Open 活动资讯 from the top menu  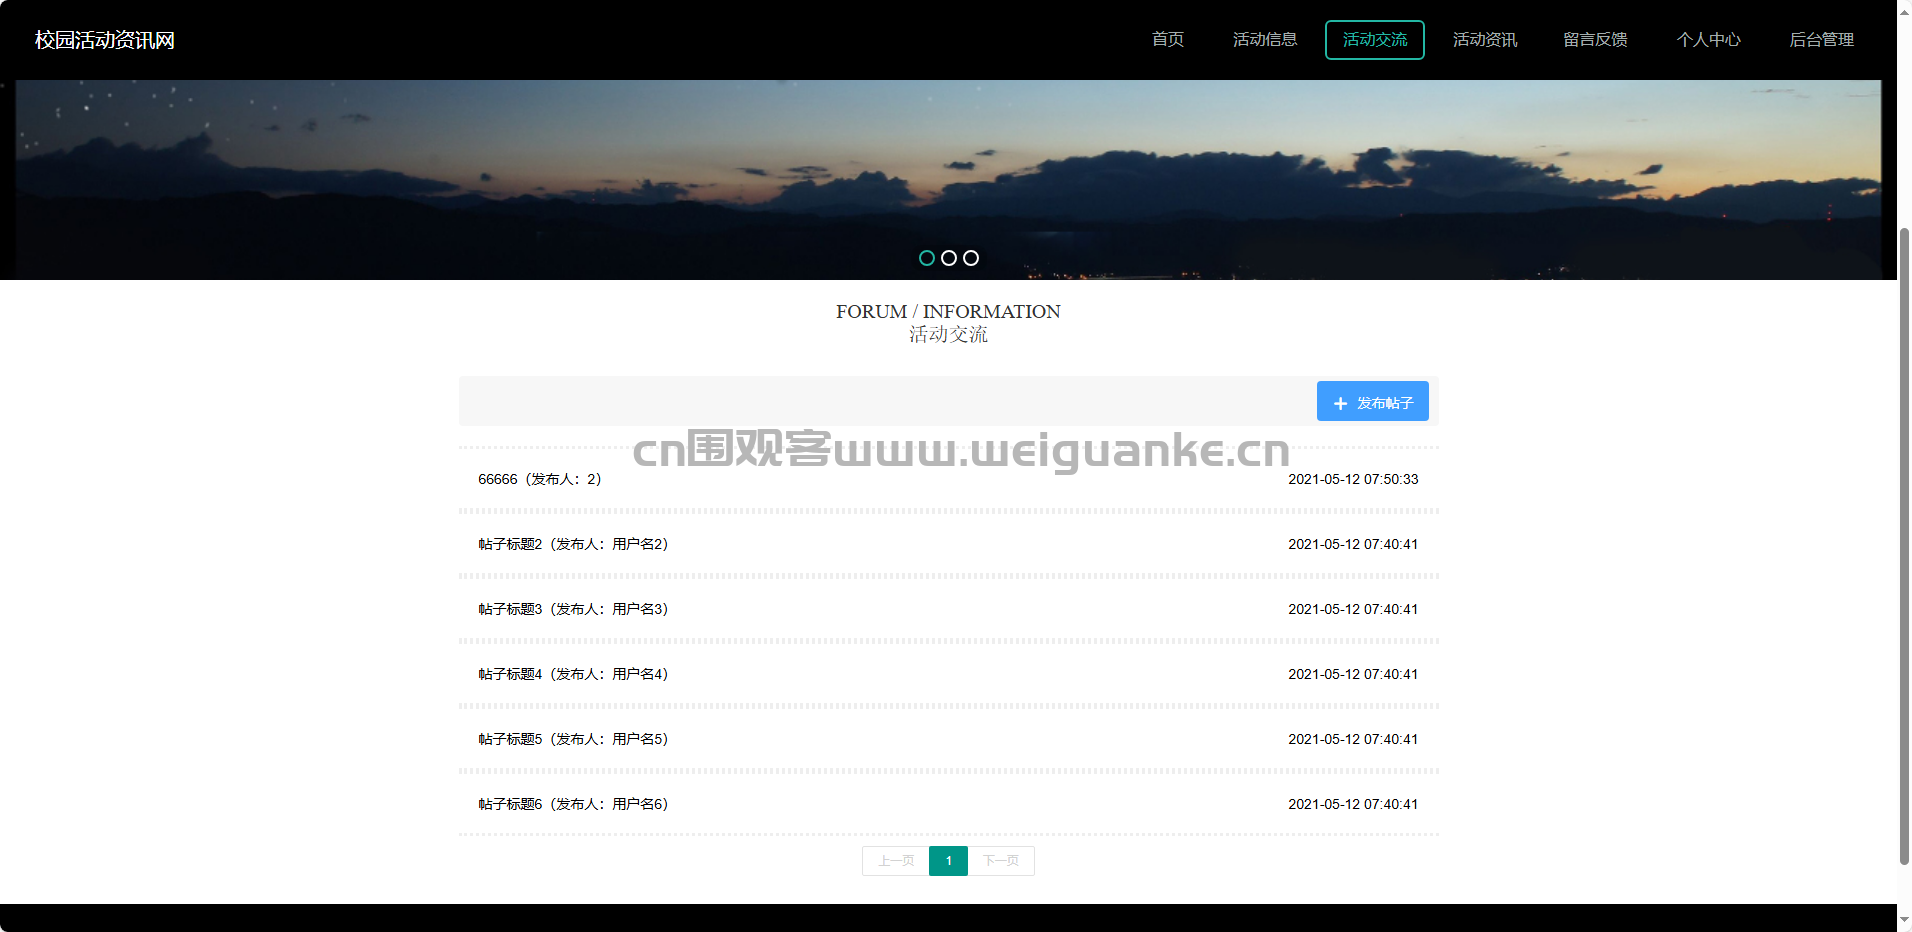[x=1485, y=40]
